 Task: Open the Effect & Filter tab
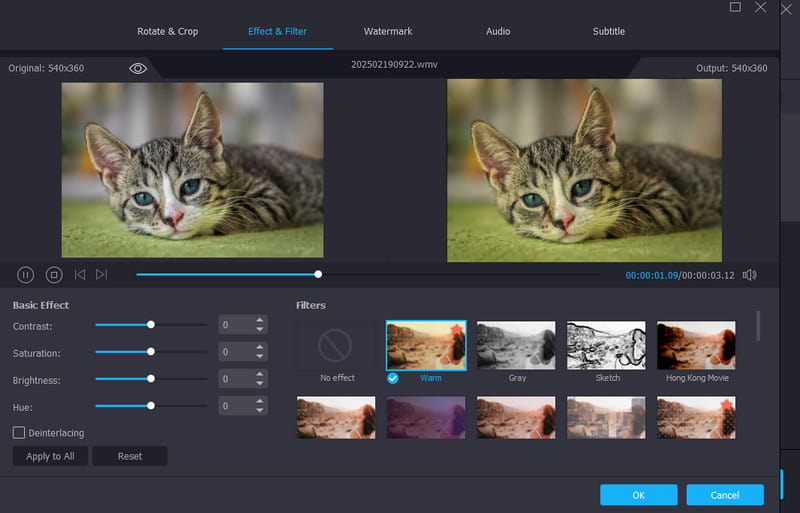tap(278, 31)
